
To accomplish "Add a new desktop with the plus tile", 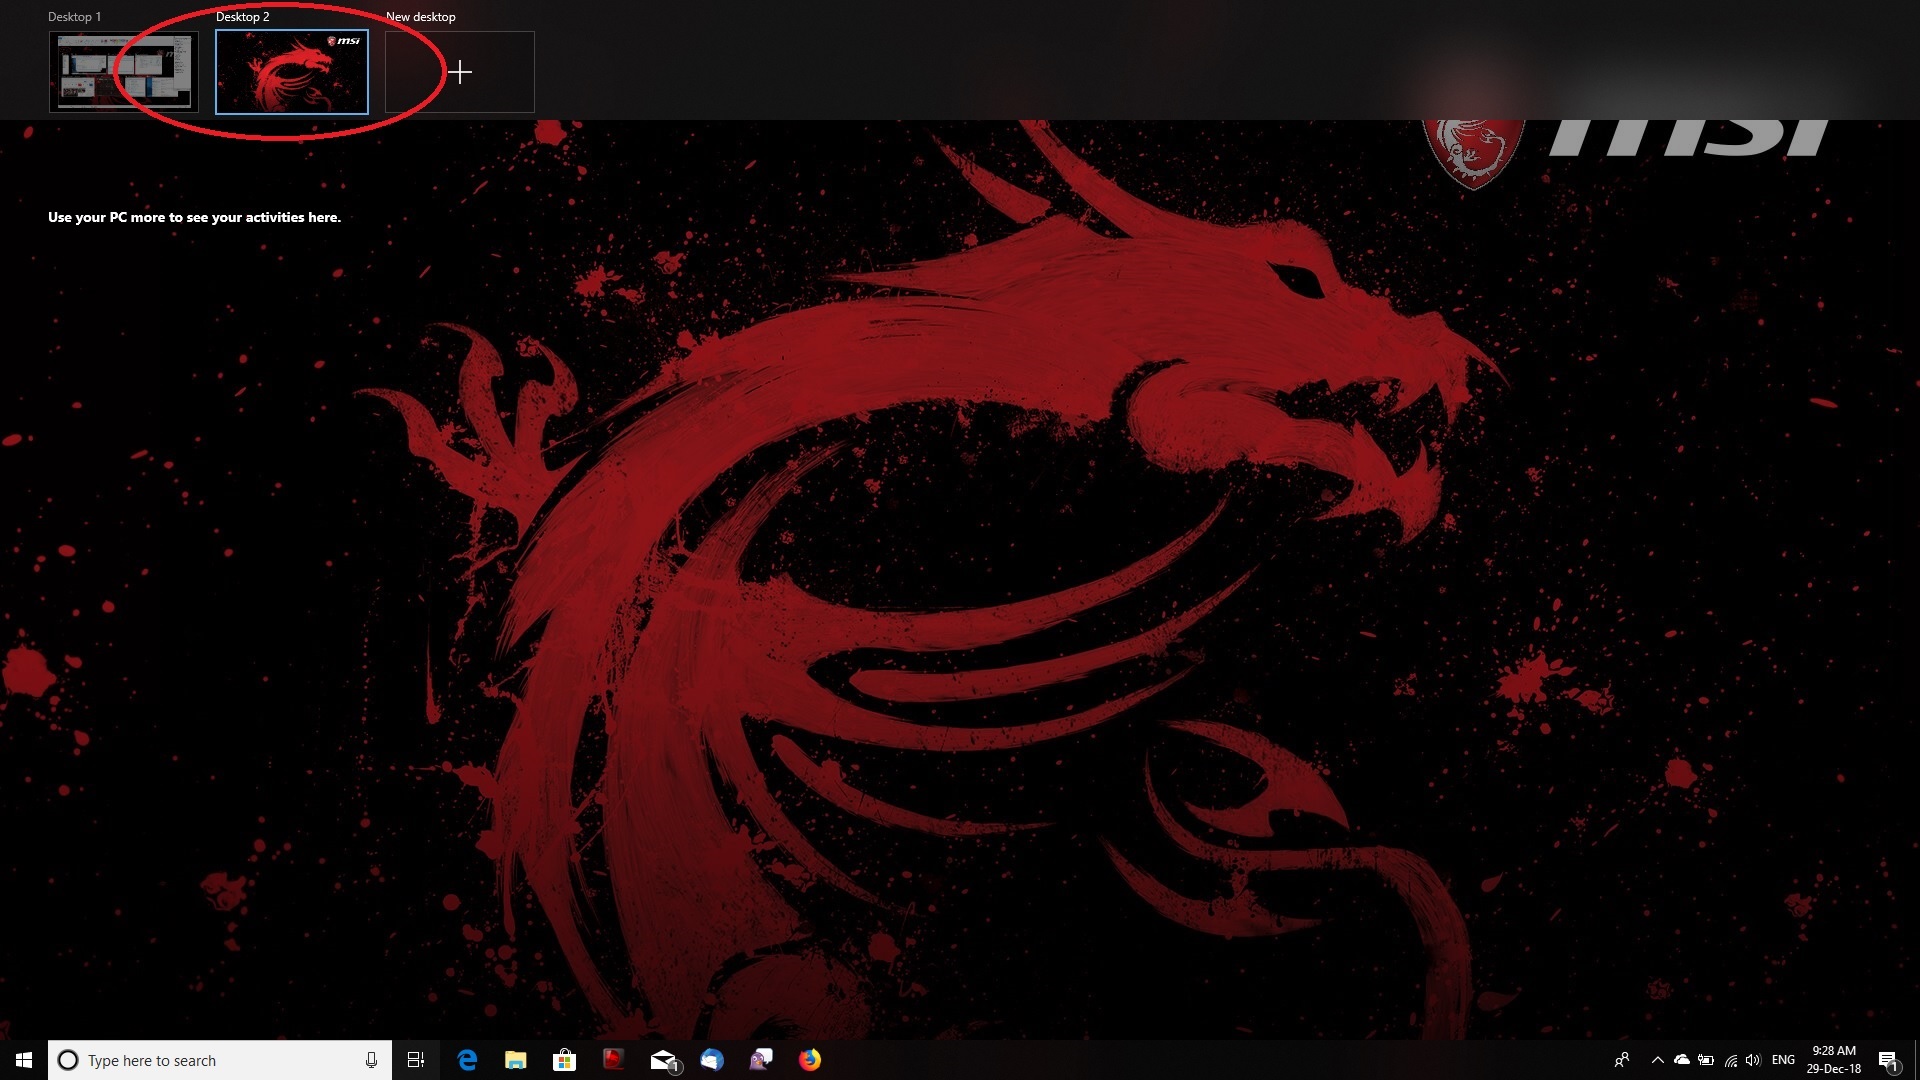I will click(x=460, y=72).
